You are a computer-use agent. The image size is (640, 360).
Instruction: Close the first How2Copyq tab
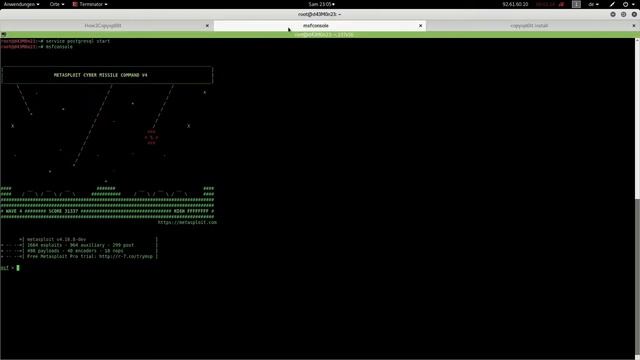tap(207, 26)
